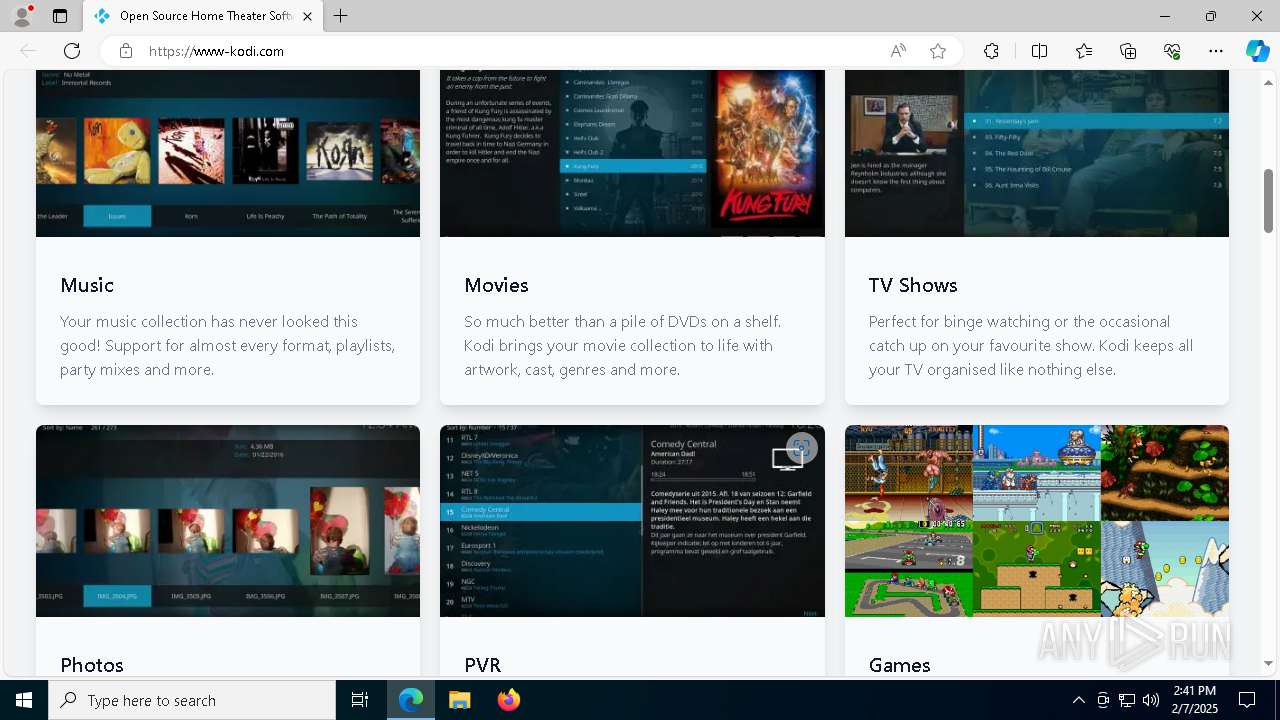Start Read aloud from address bar
The width and height of the screenshot is (1280, 720).
[898, 51]
